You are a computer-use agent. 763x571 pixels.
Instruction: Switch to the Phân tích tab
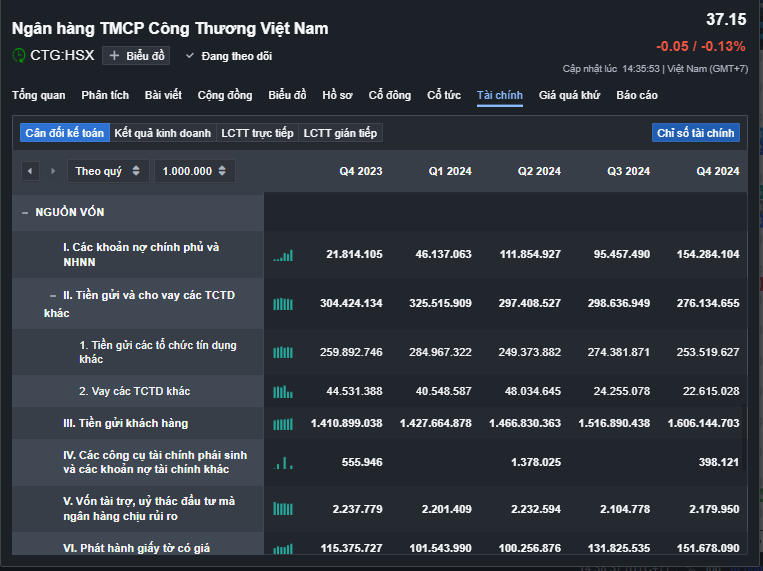coord(105,95)
